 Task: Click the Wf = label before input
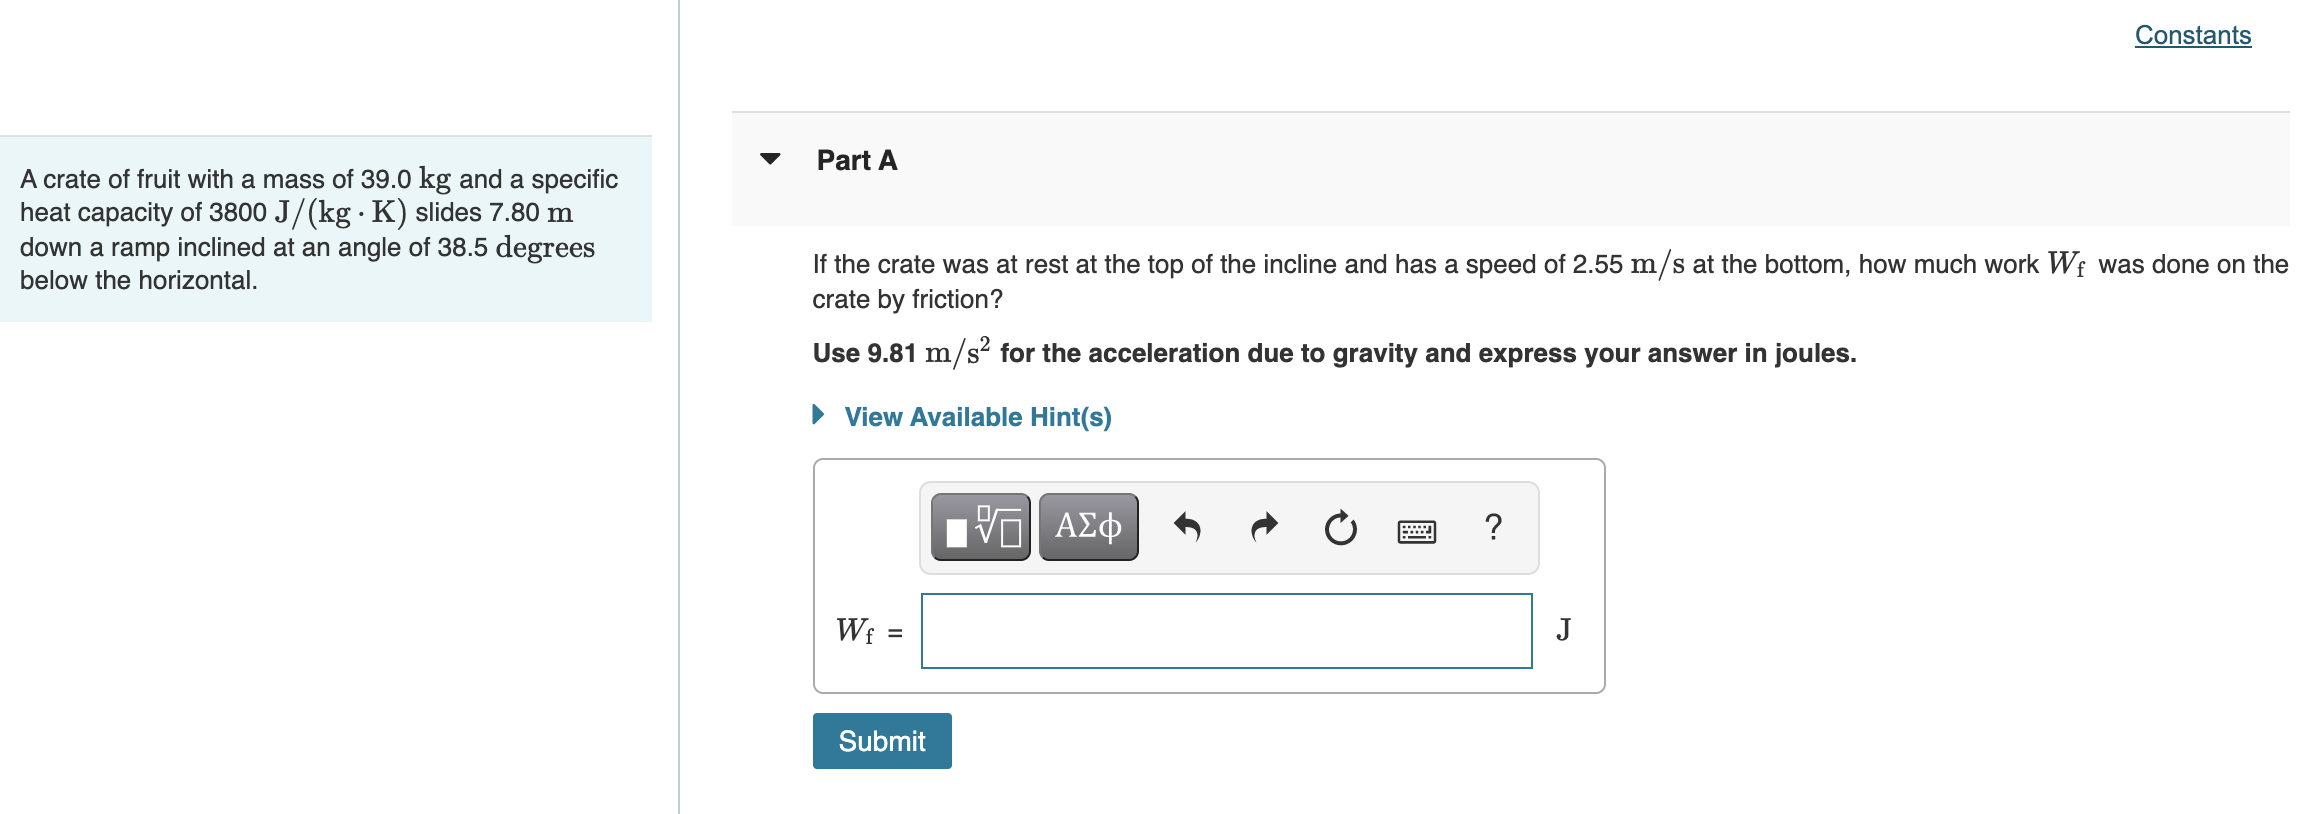pos(870,631)
